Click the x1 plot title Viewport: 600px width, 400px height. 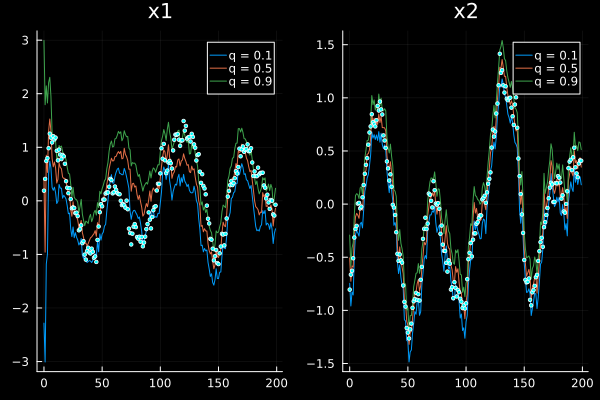[160, 11]
